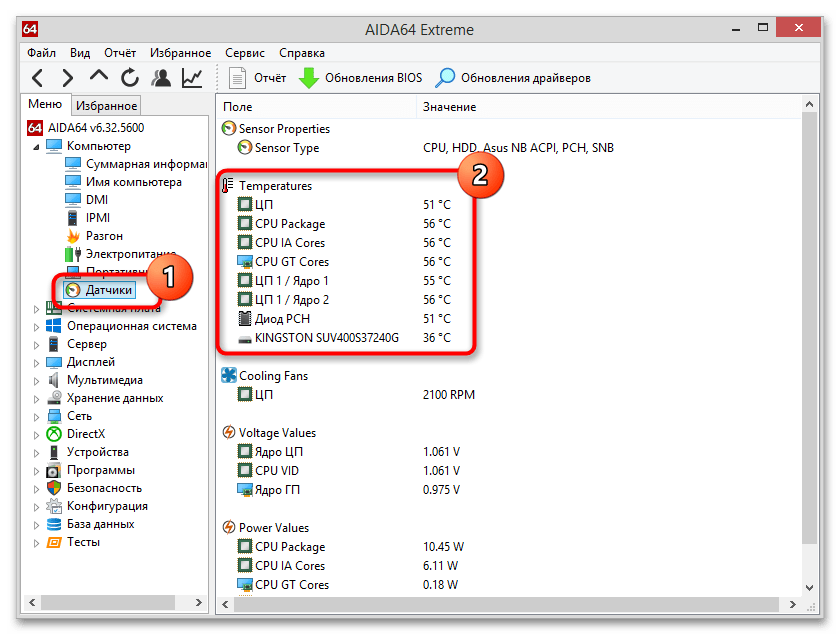Image resolution: width=840 pixels, height=635 pixels.
Task: Expand the Операционная система node
Action: click(x=36, y=327)
